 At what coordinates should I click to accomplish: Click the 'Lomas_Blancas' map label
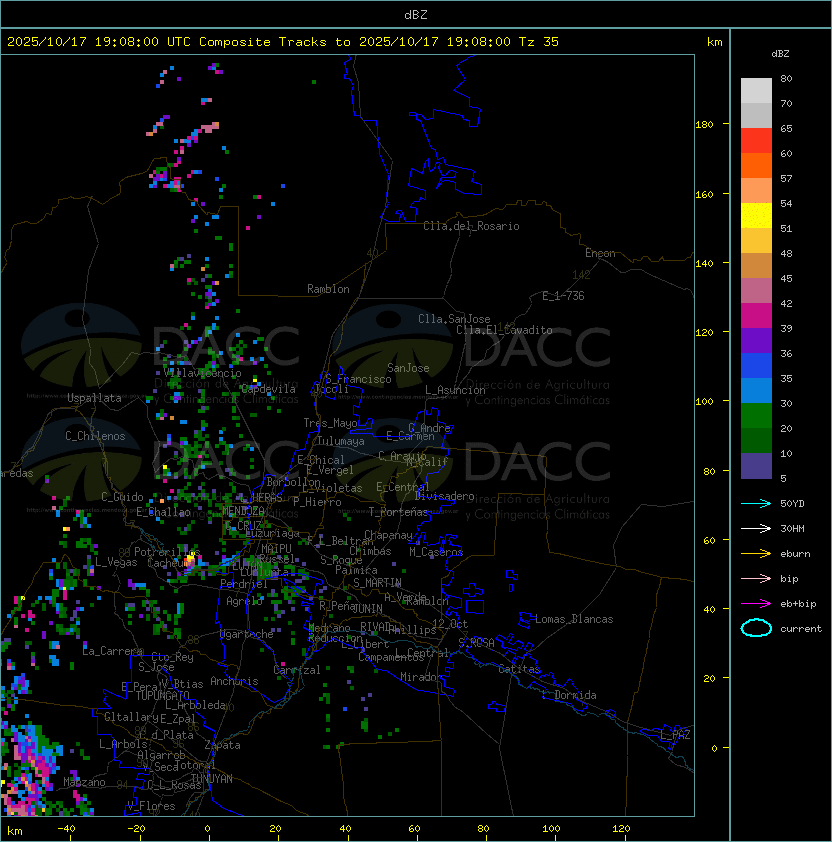coord(574,619)
